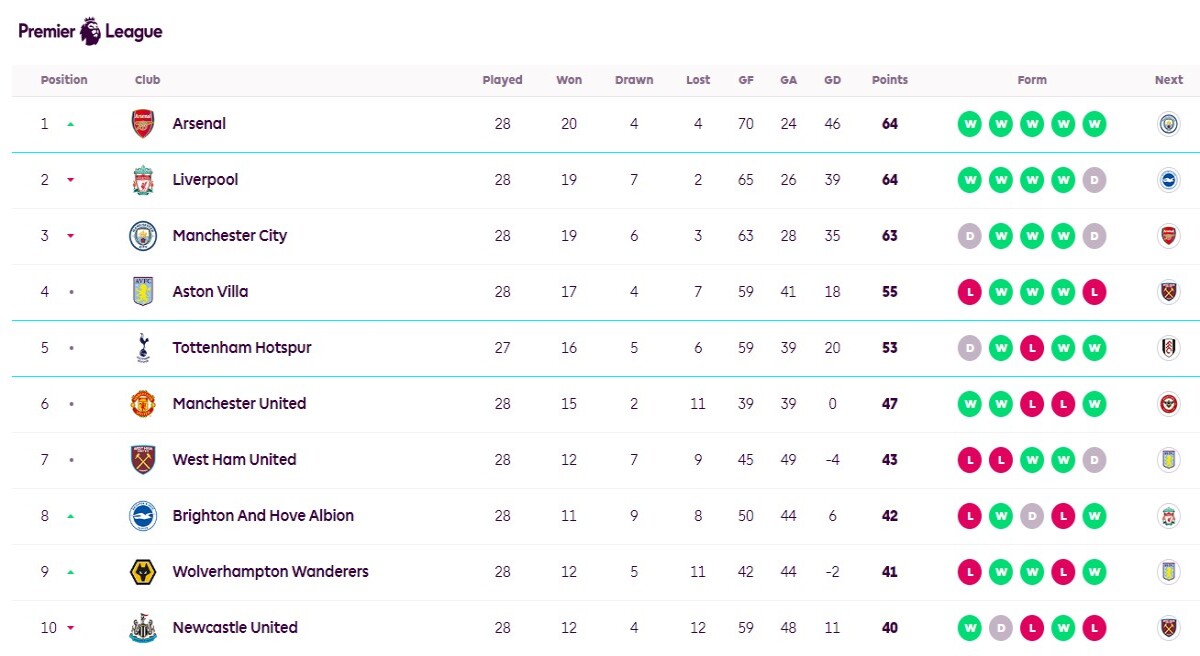This screenshot has height=656, width=1200.
Task: Open Tottenham Hotspur crest icon
Action: click(x=143, y=348)
